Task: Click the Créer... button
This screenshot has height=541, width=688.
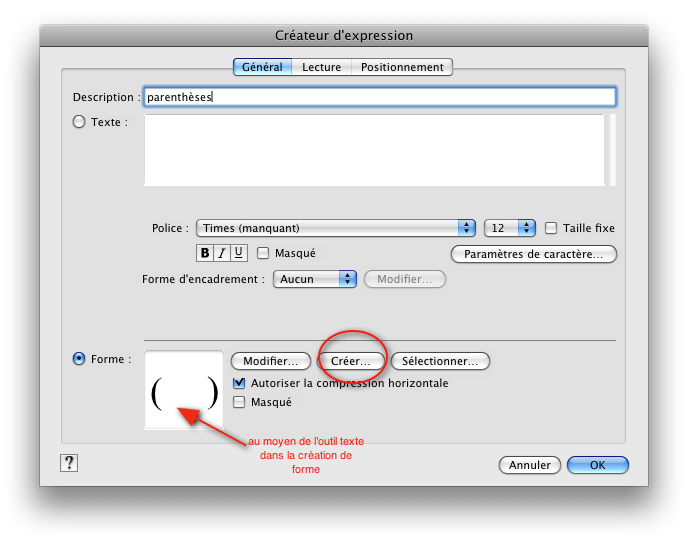Action: click(x=350, y=360)
